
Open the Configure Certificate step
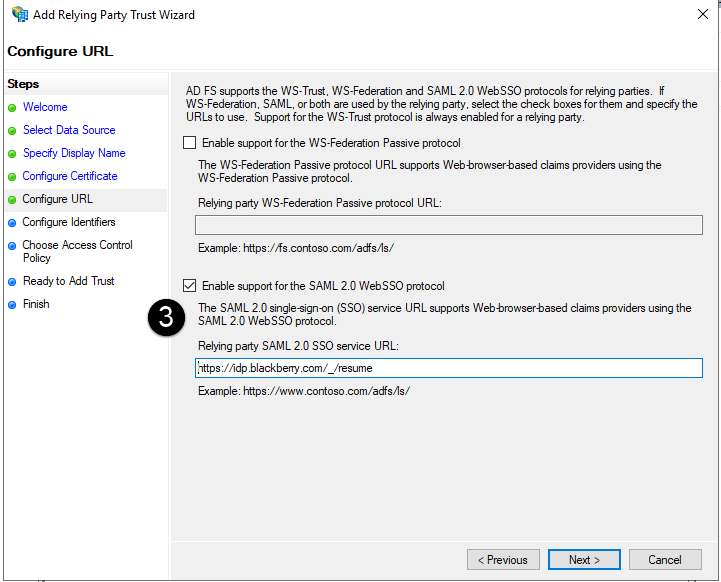pos(70,176)
